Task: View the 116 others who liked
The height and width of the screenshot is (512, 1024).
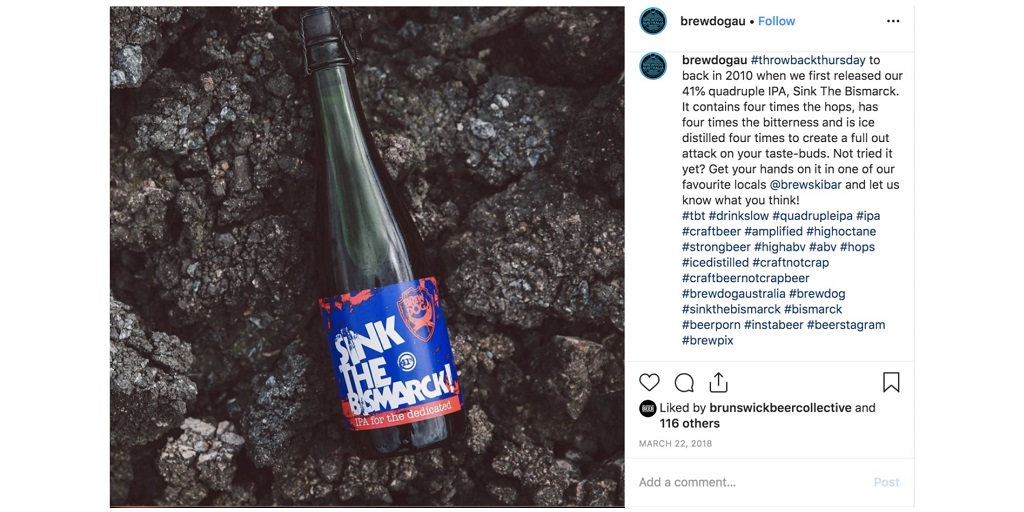Action: pyautogui.click(x=689, y=424)
